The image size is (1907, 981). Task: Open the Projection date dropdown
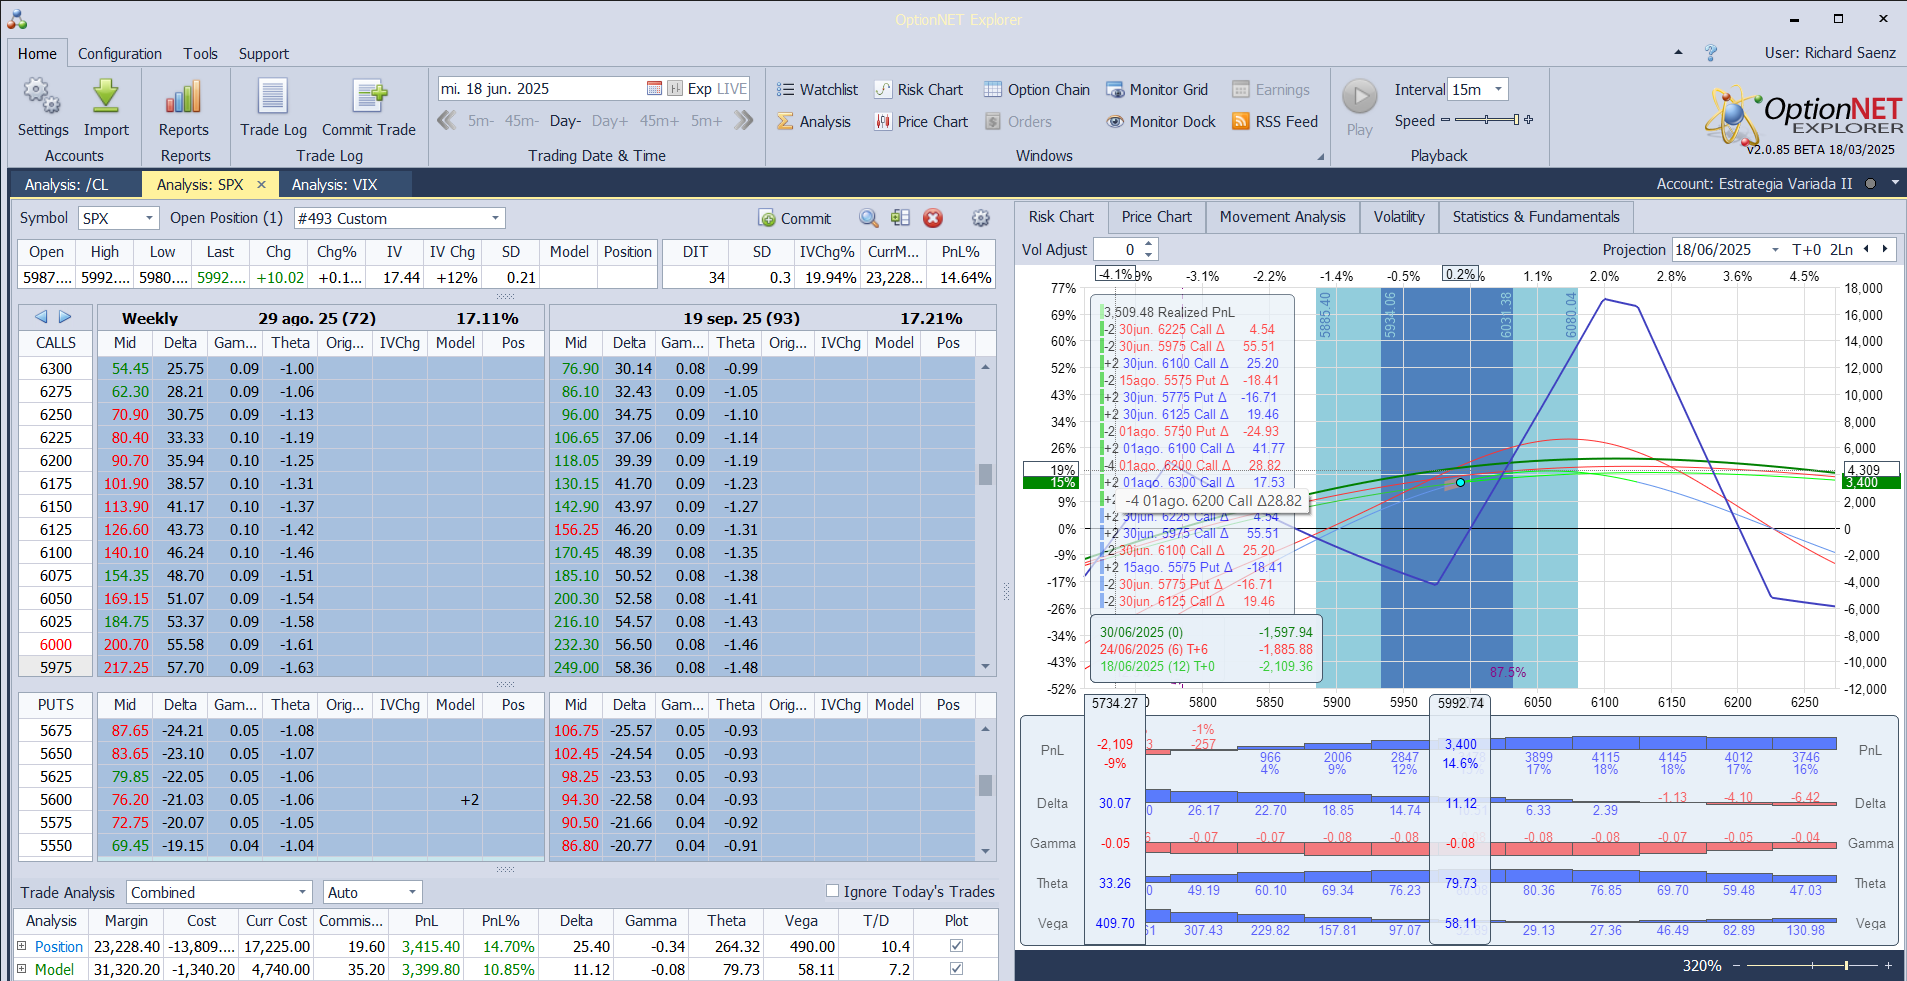(1775, 250)
